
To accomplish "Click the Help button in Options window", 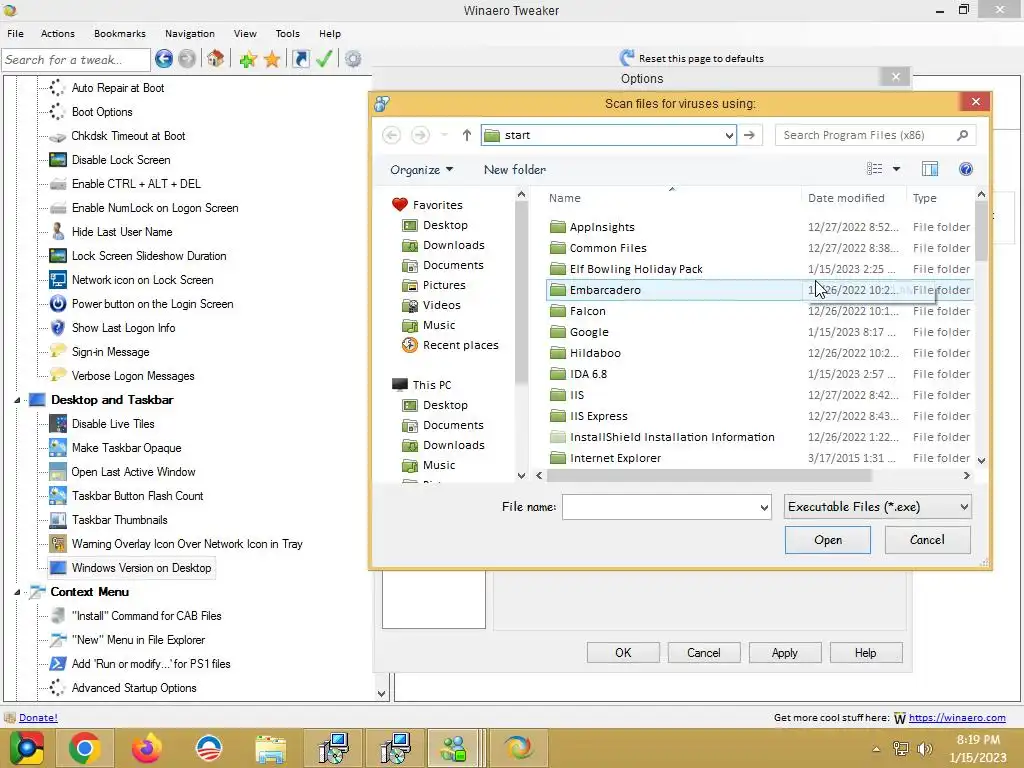I will click(x=865, y=652).
